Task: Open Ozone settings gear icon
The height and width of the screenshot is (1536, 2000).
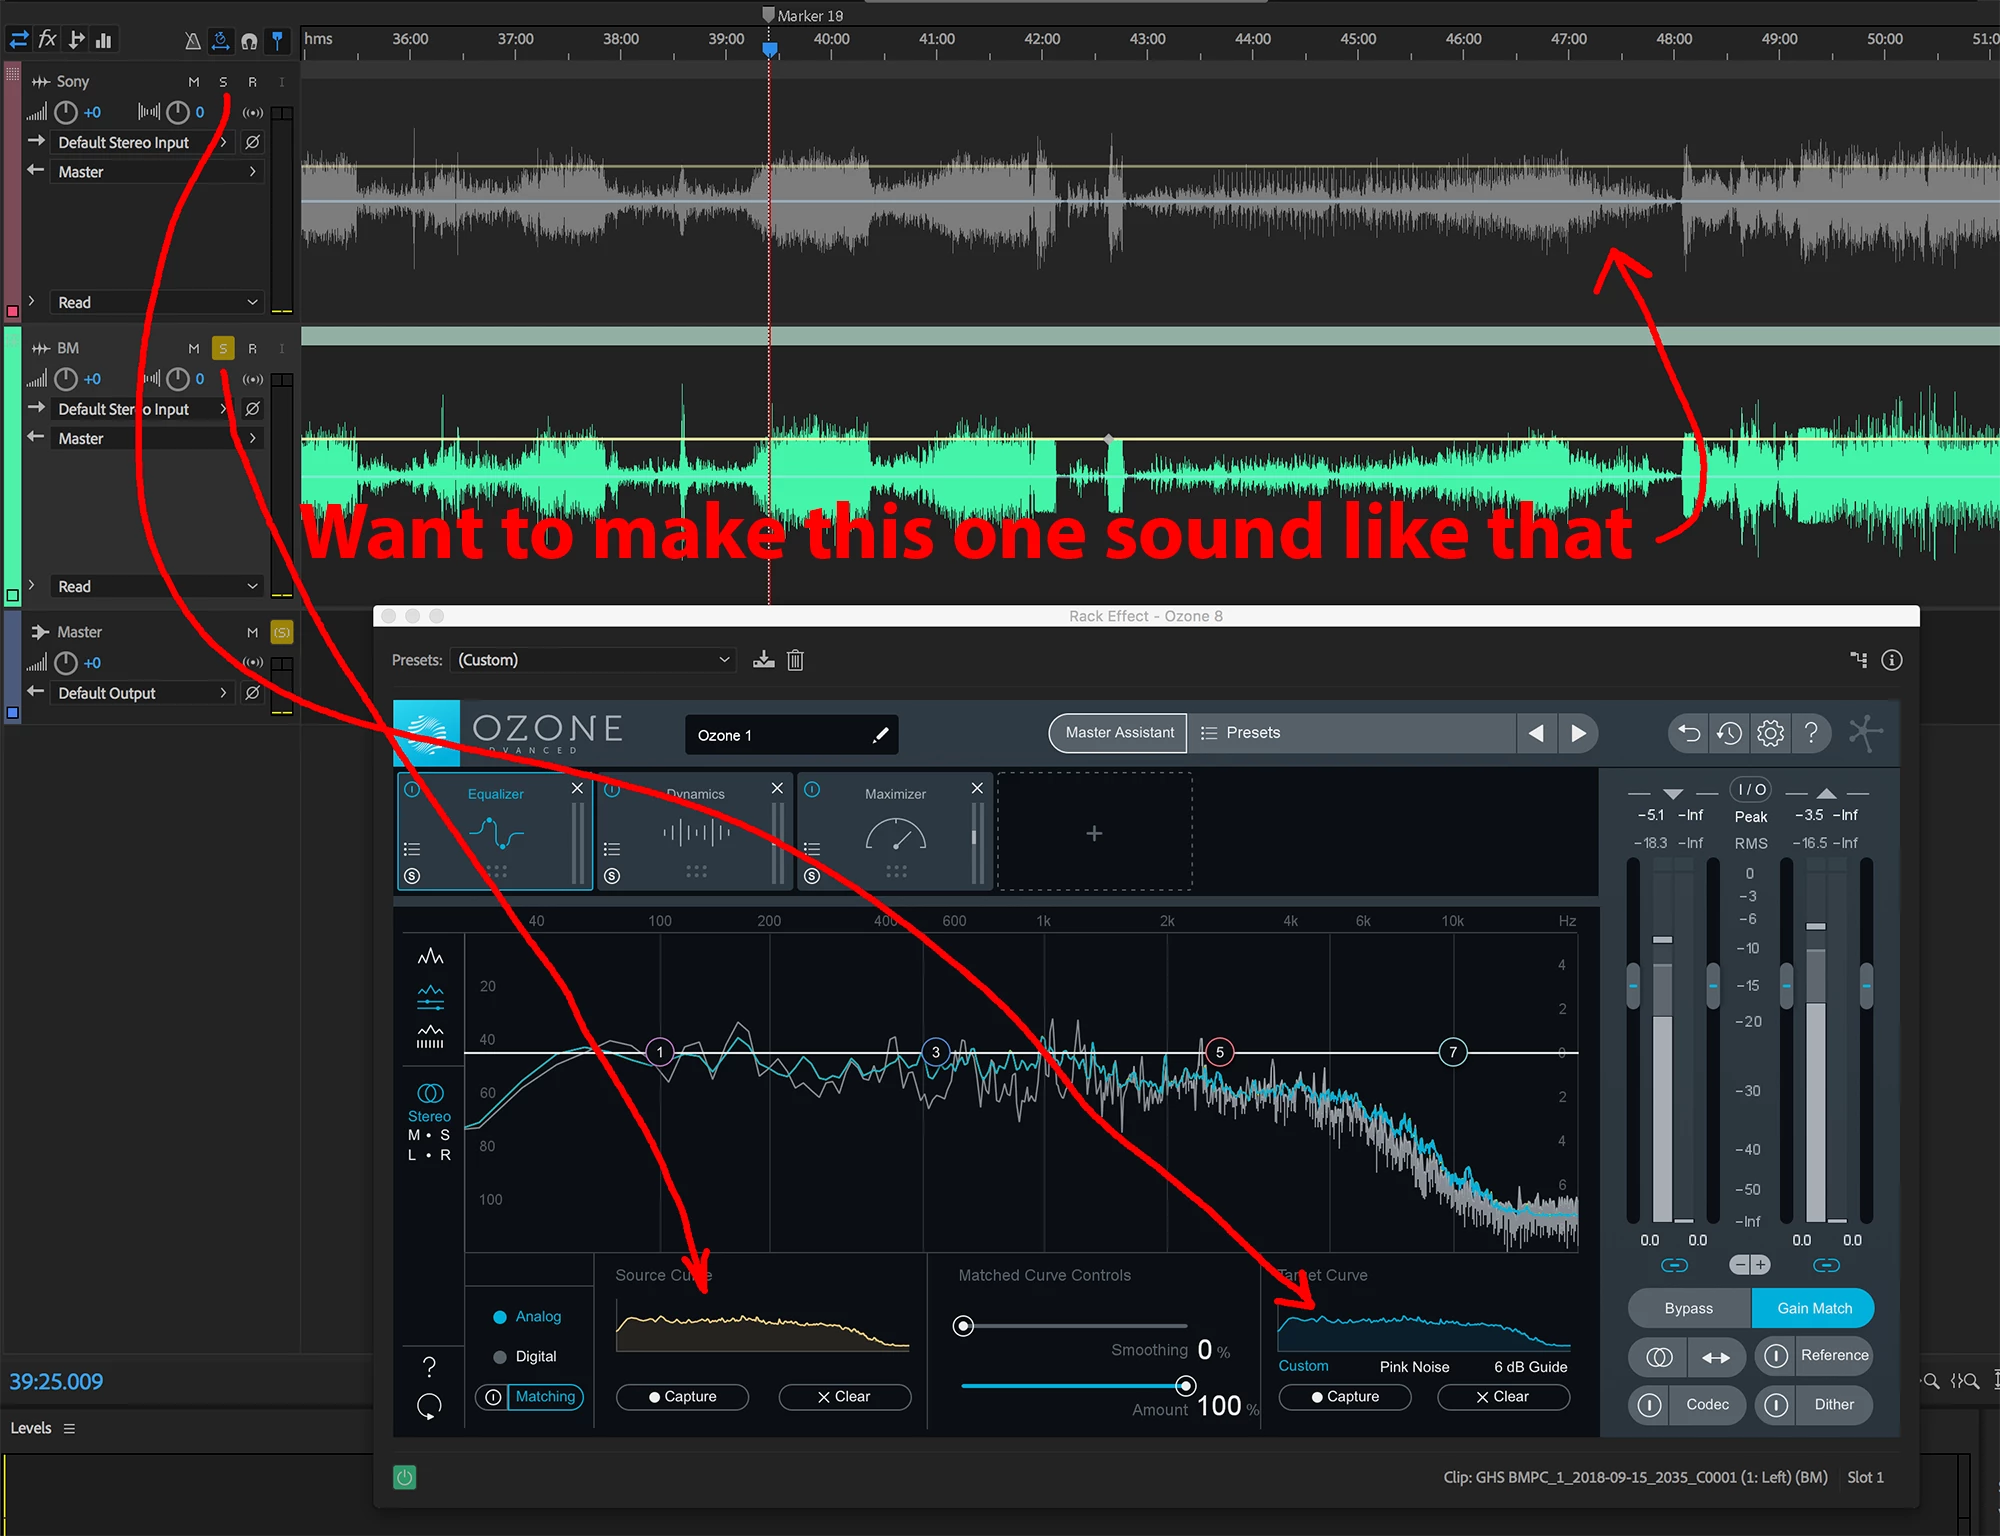Action: pyautogui.click(x=1770, y=733)
